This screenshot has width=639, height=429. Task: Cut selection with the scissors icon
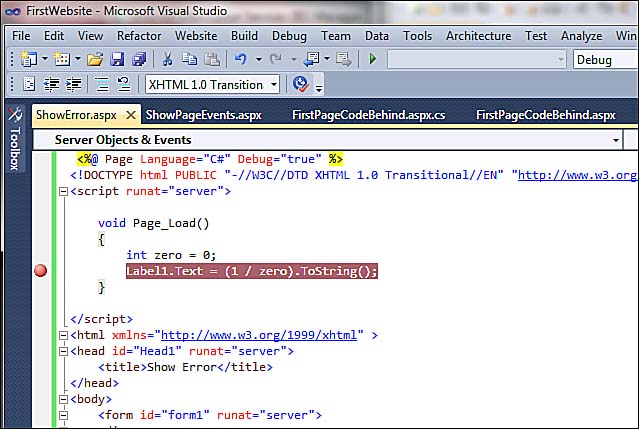[x=167, y=59]
